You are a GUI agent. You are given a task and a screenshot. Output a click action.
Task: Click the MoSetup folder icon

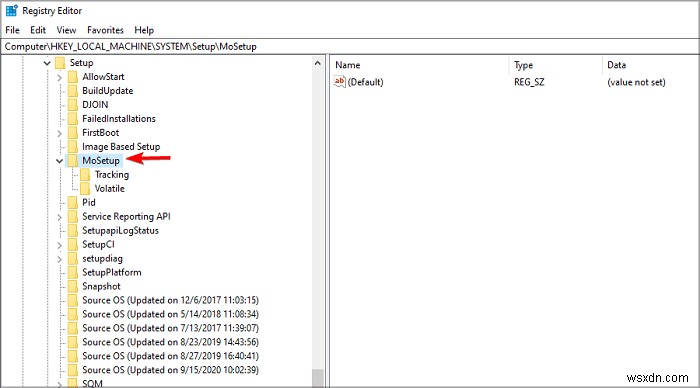[x=73, y=161]
